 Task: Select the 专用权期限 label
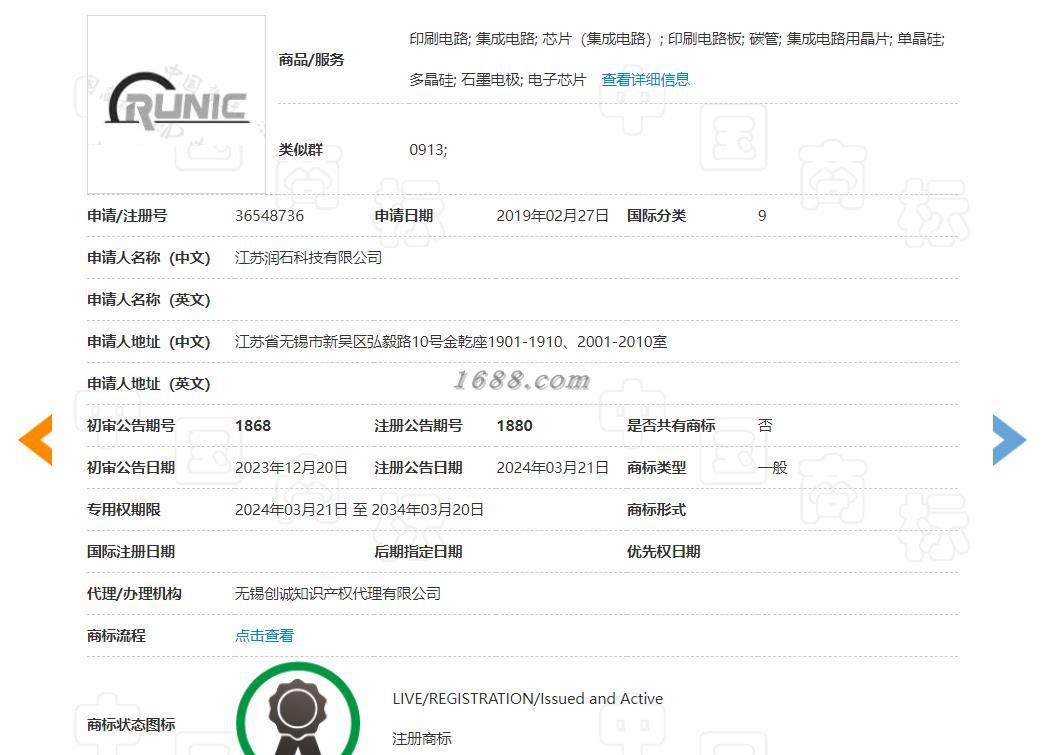[124, 510]
